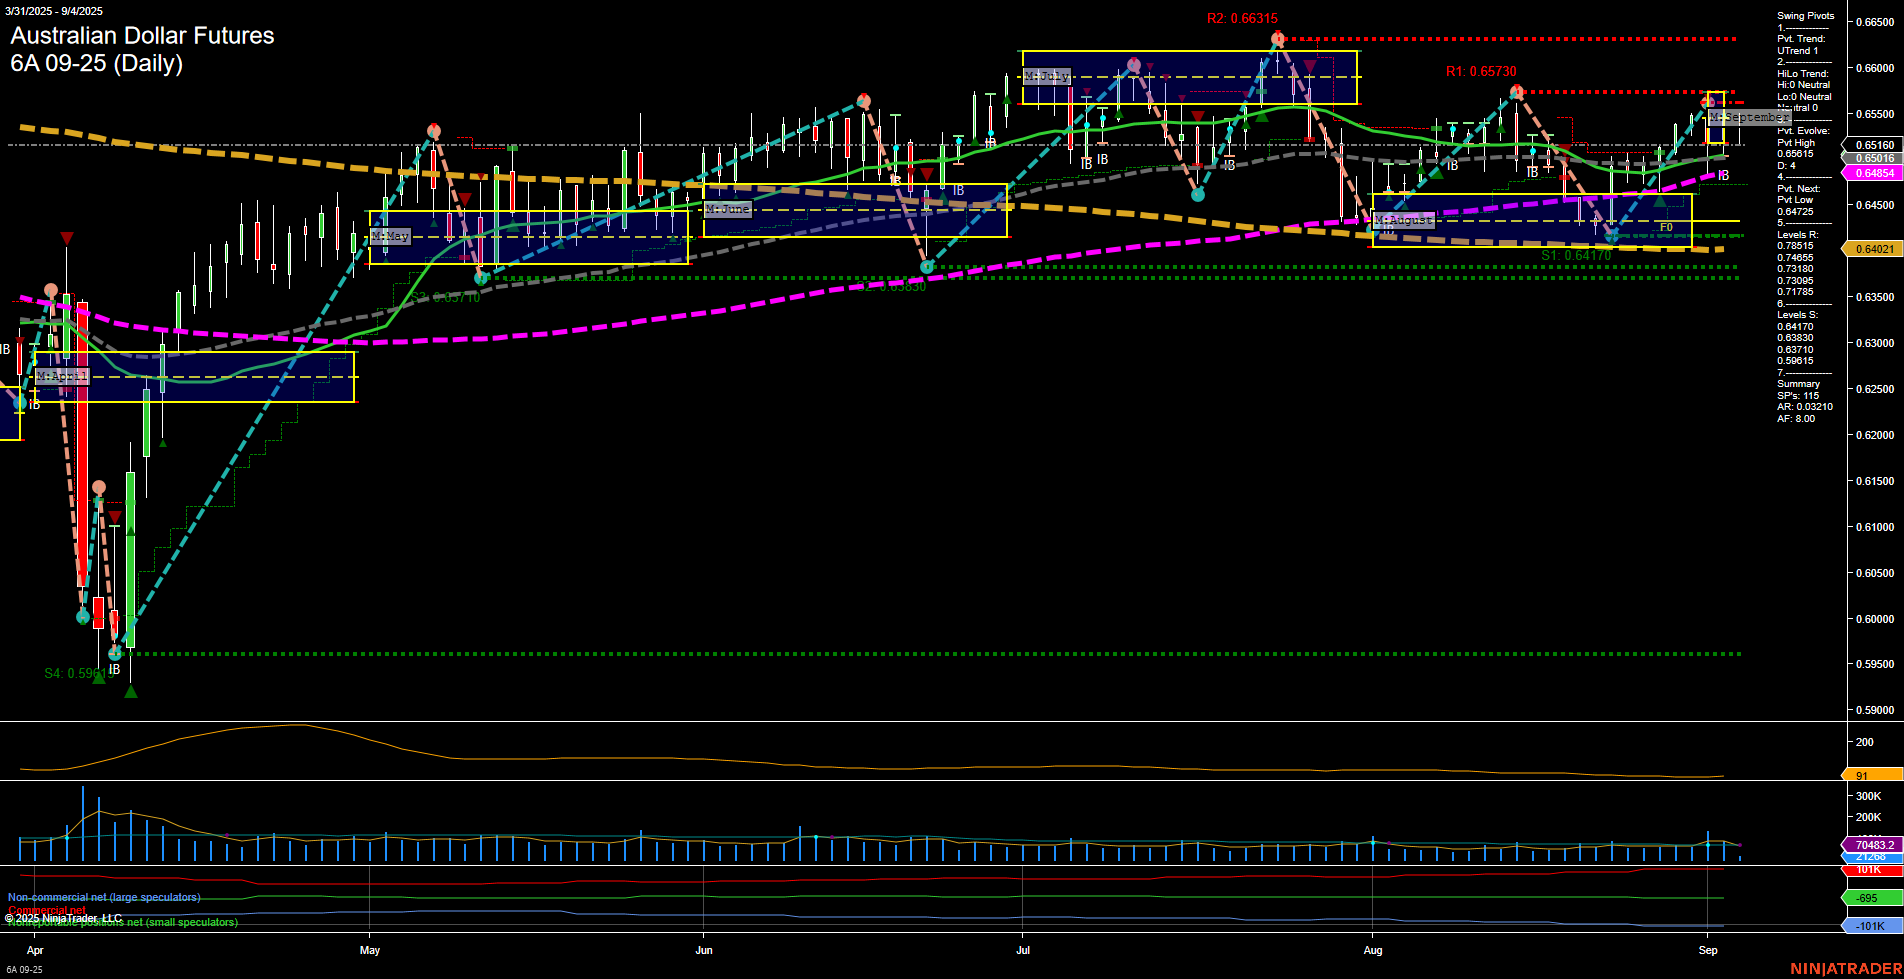1904x979 pixels.
Task: Click the M-April range box label
Action: (x=62, y=376)
